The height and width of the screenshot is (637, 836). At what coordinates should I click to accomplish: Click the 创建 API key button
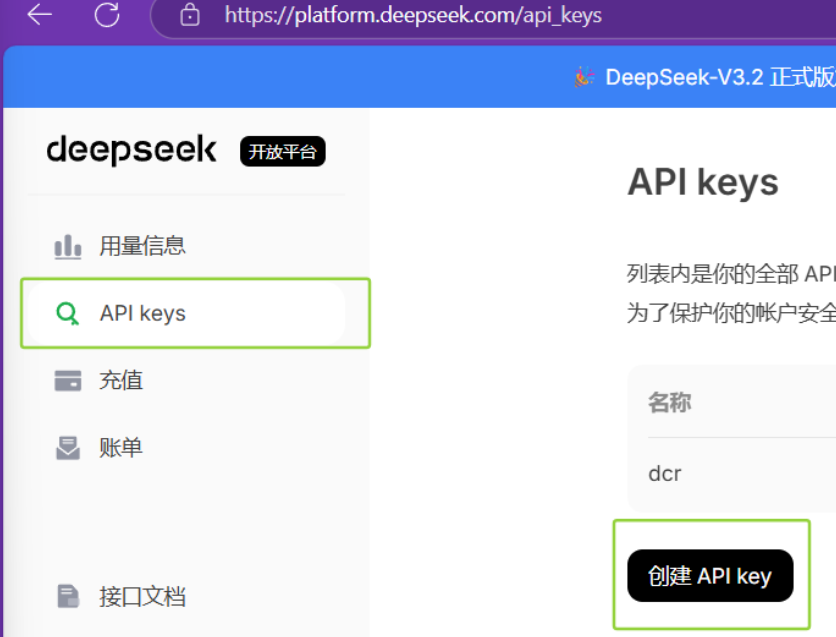[x=710, y=576]
